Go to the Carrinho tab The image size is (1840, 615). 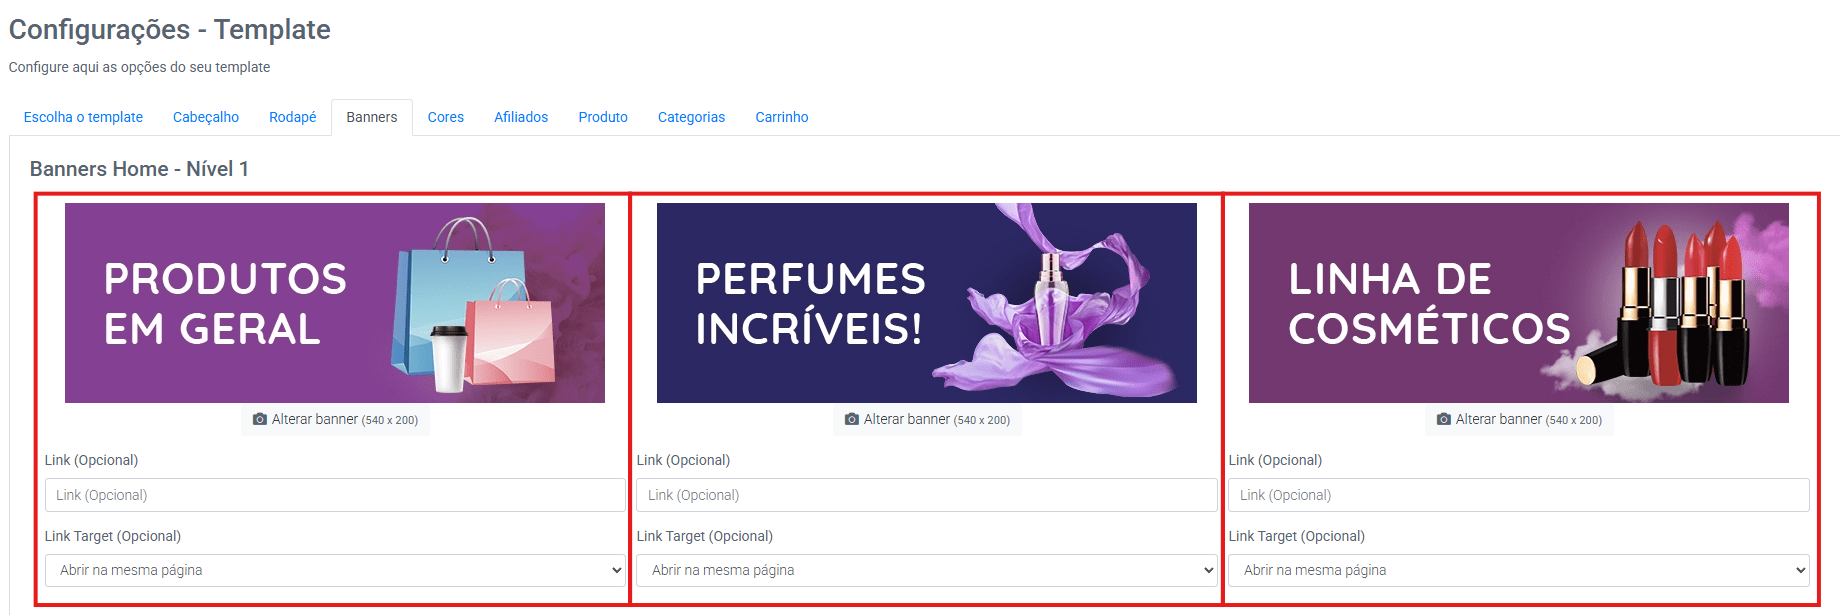[x=782, y=117]
